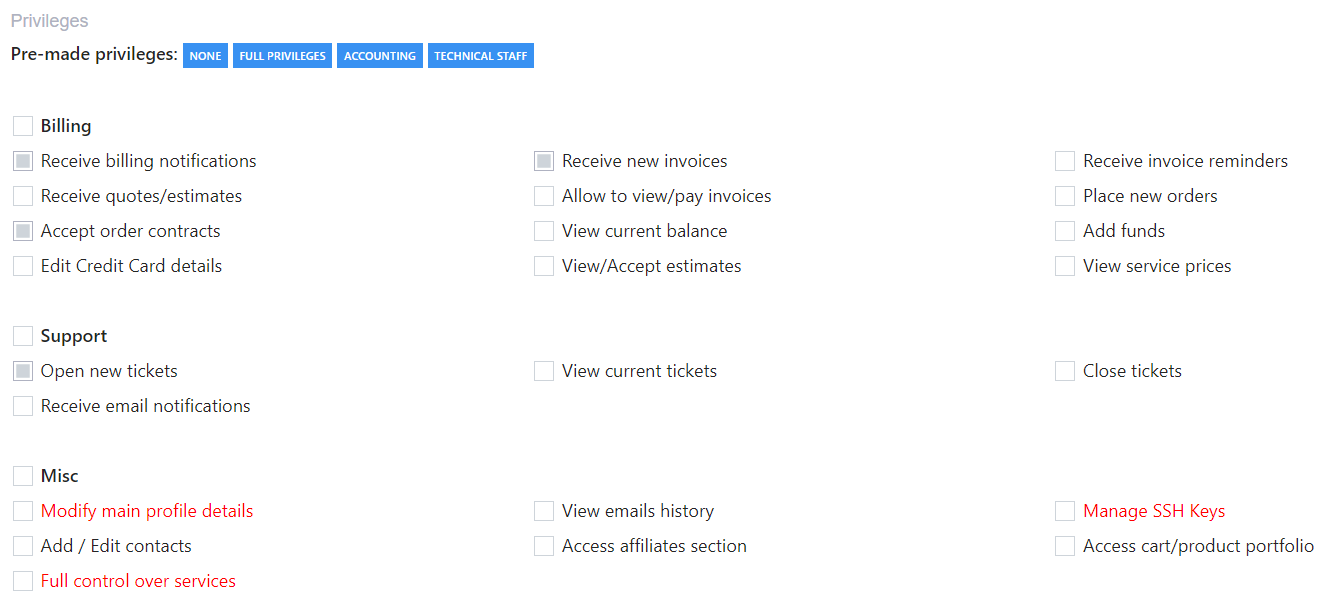
Task: Toggle the Billing group checkbox
Action: coord(23,126)
